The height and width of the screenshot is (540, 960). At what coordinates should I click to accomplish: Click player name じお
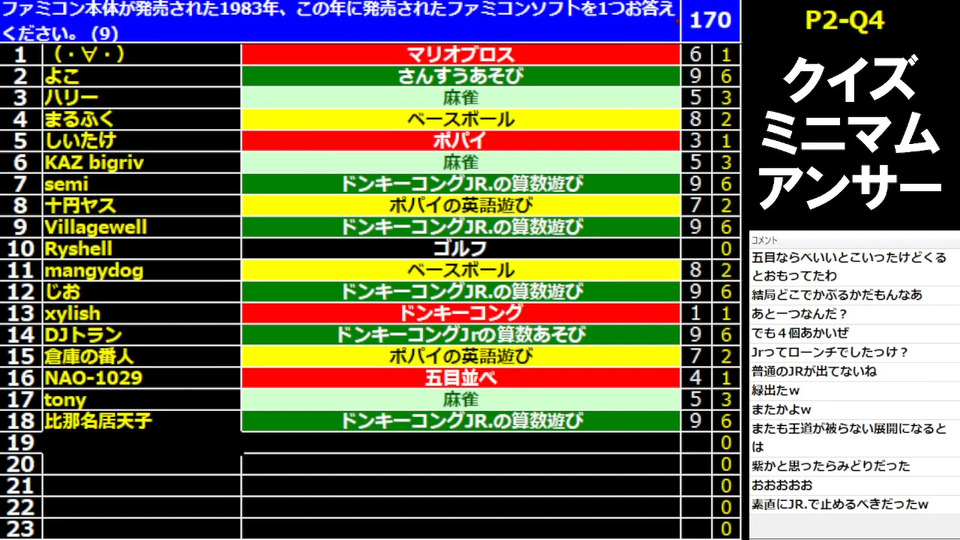[62, 291]
